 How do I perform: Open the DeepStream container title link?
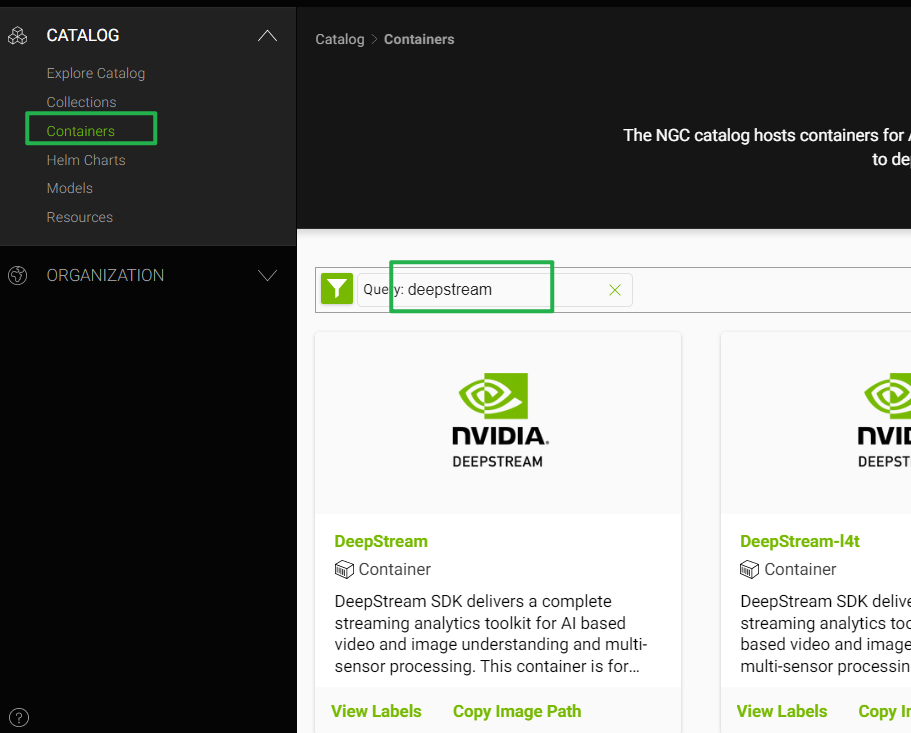coord(381,541)
